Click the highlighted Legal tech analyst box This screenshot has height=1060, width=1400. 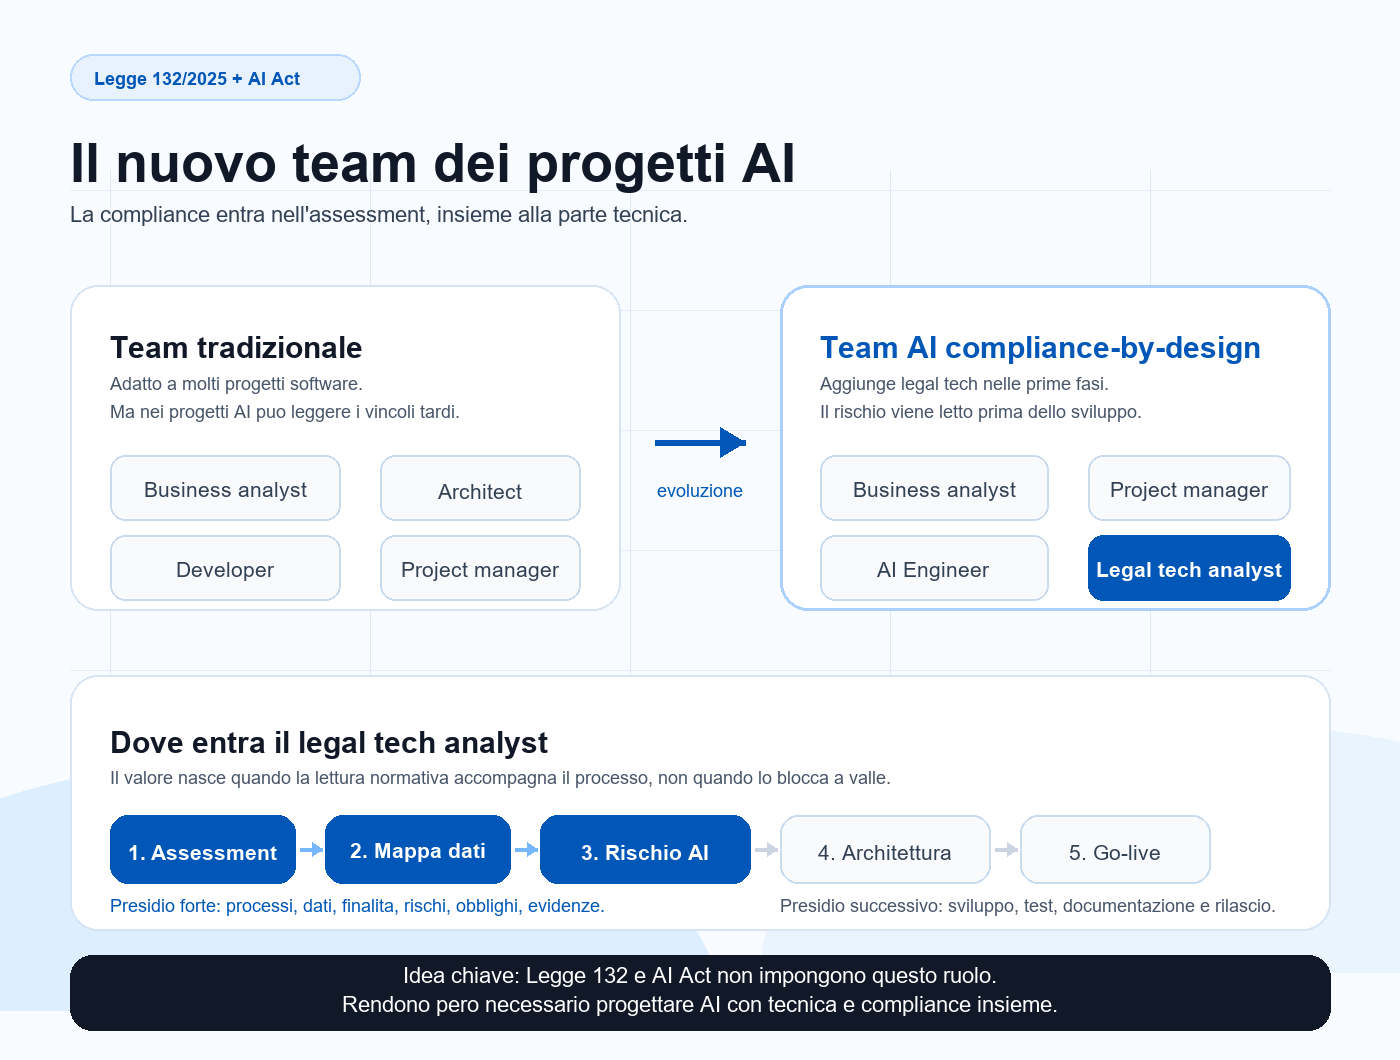[x=1189, y=568]
